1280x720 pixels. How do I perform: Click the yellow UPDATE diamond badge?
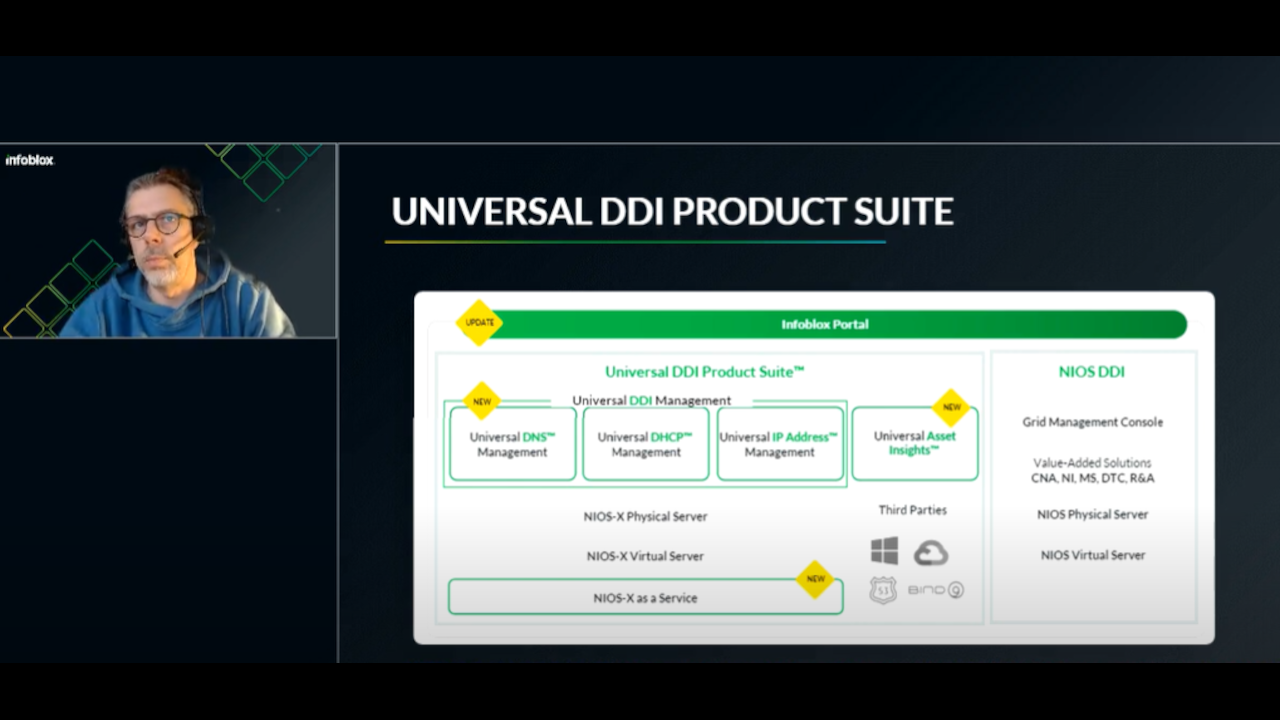tap(479, 323)
